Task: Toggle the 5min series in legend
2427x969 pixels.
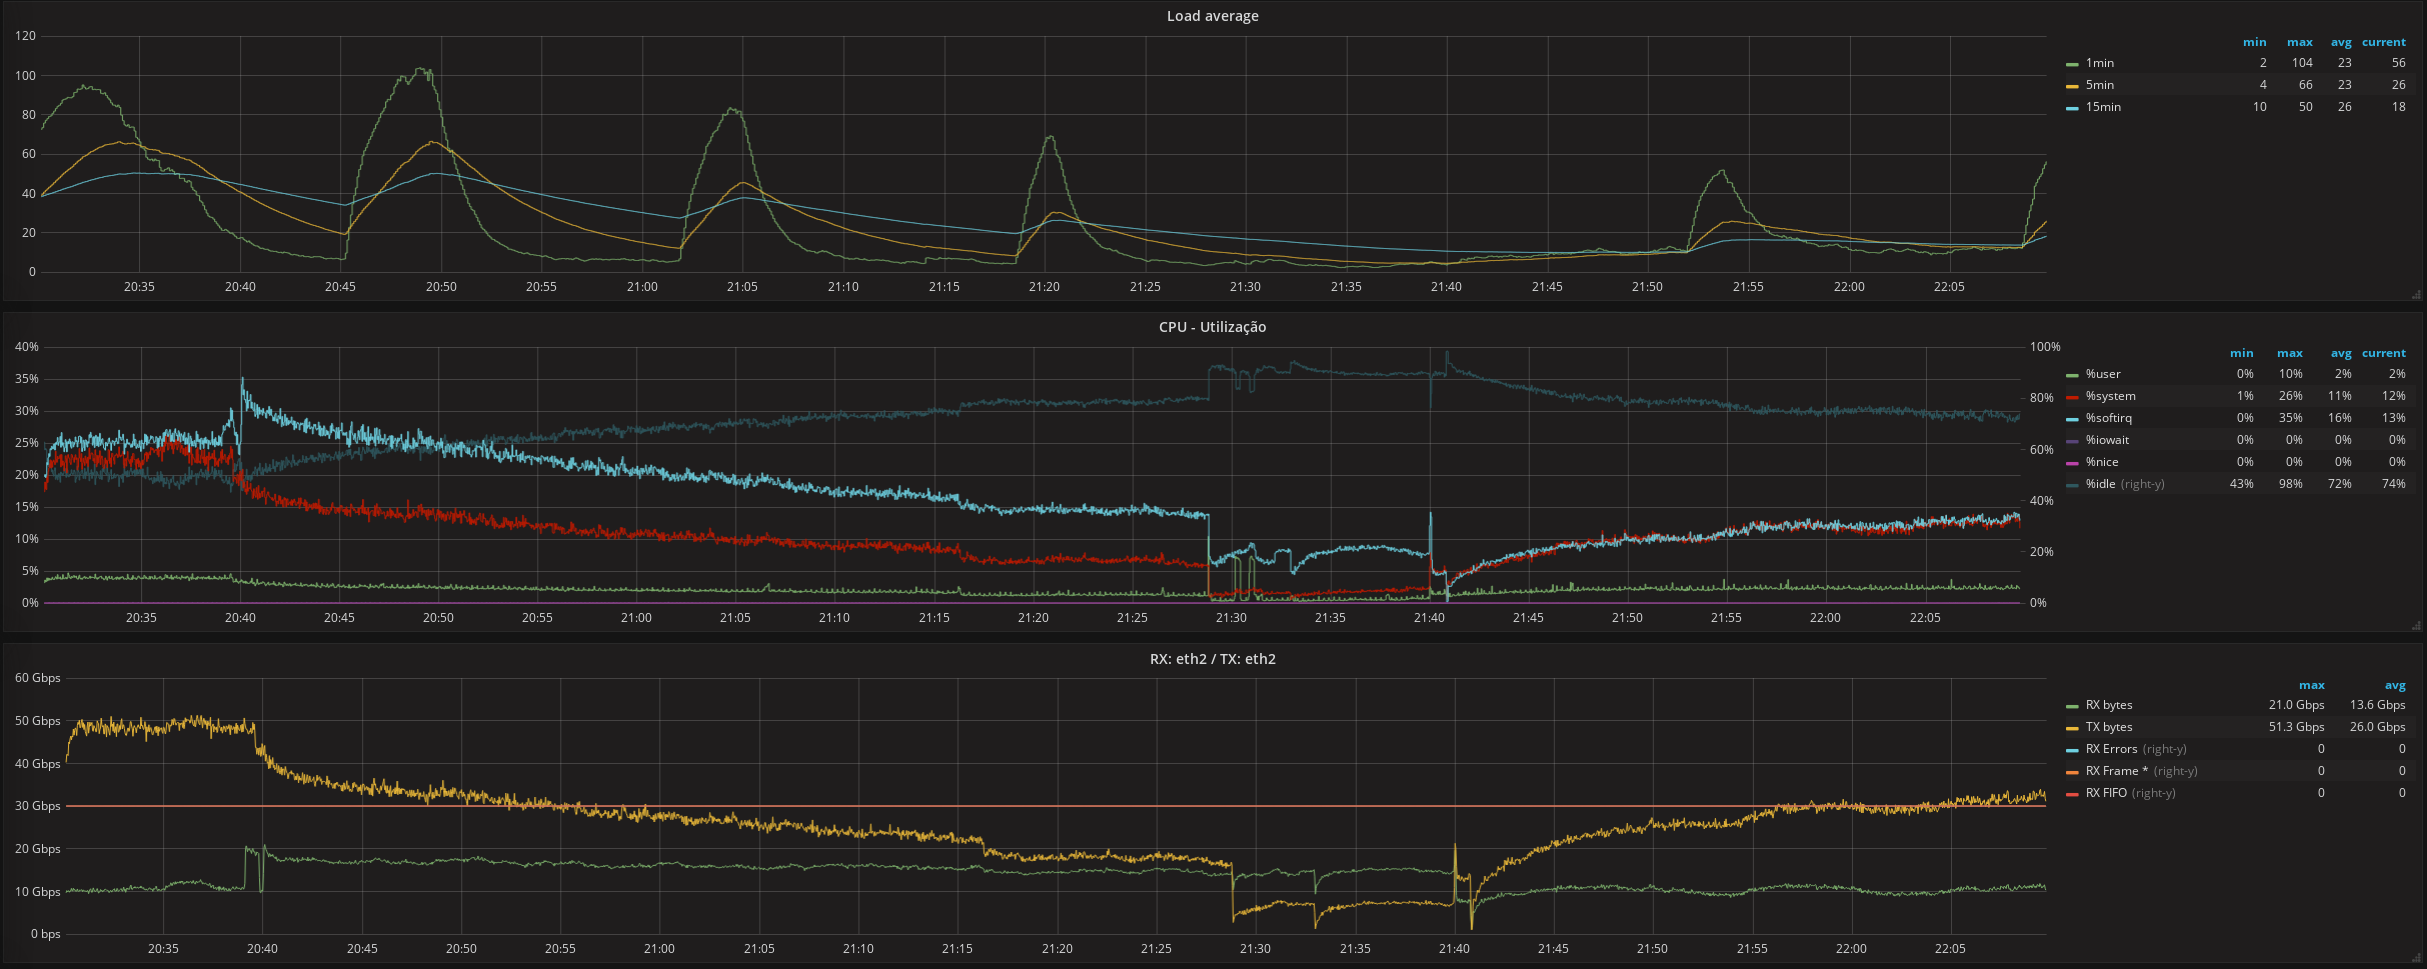Action: 2099,85
